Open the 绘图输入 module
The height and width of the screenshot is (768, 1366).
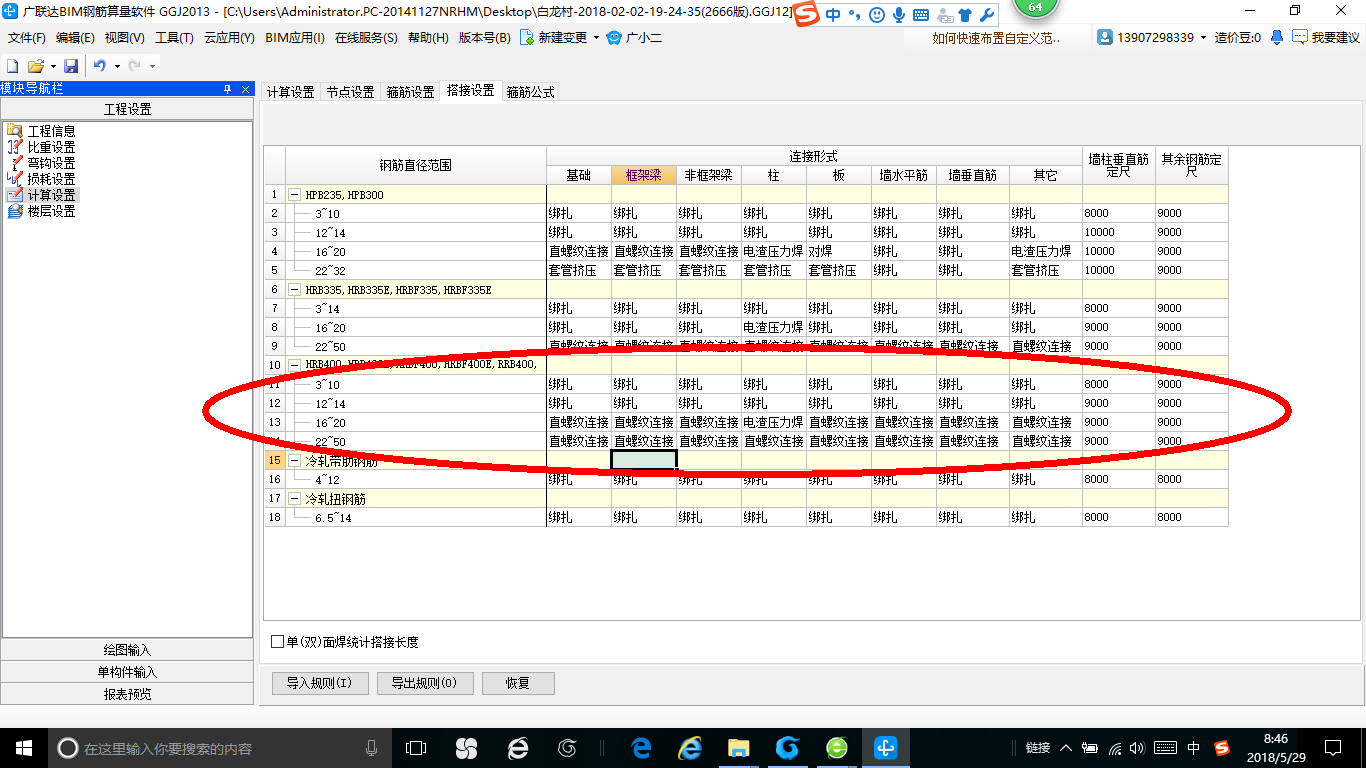coord(127,650)
